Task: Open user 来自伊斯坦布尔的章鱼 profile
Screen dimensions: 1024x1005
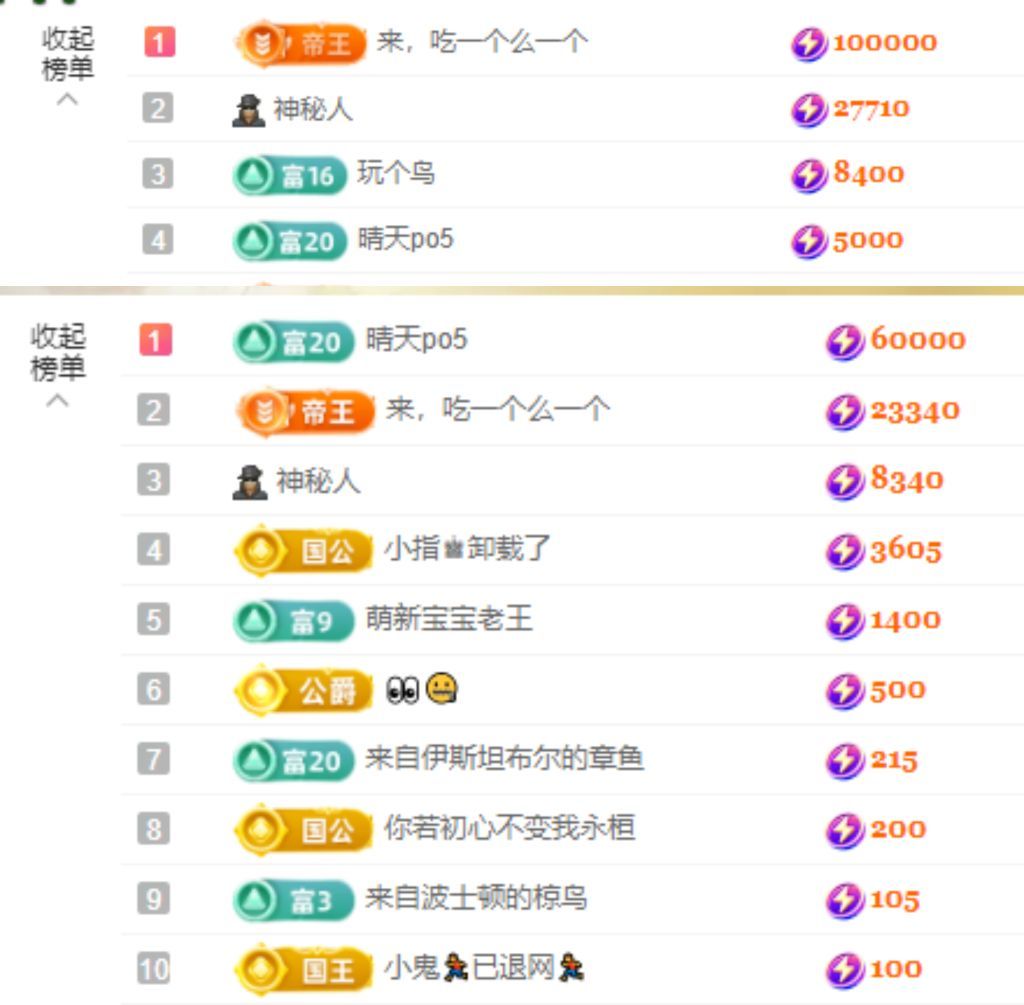Action: 504,758
